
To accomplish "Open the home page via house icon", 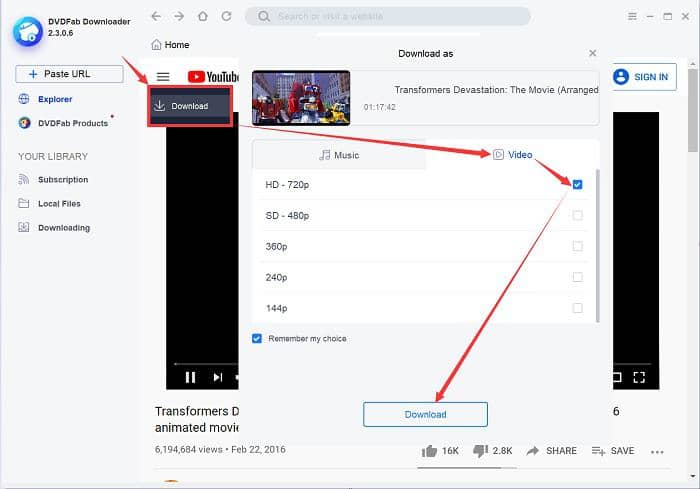I will [203, 17].
